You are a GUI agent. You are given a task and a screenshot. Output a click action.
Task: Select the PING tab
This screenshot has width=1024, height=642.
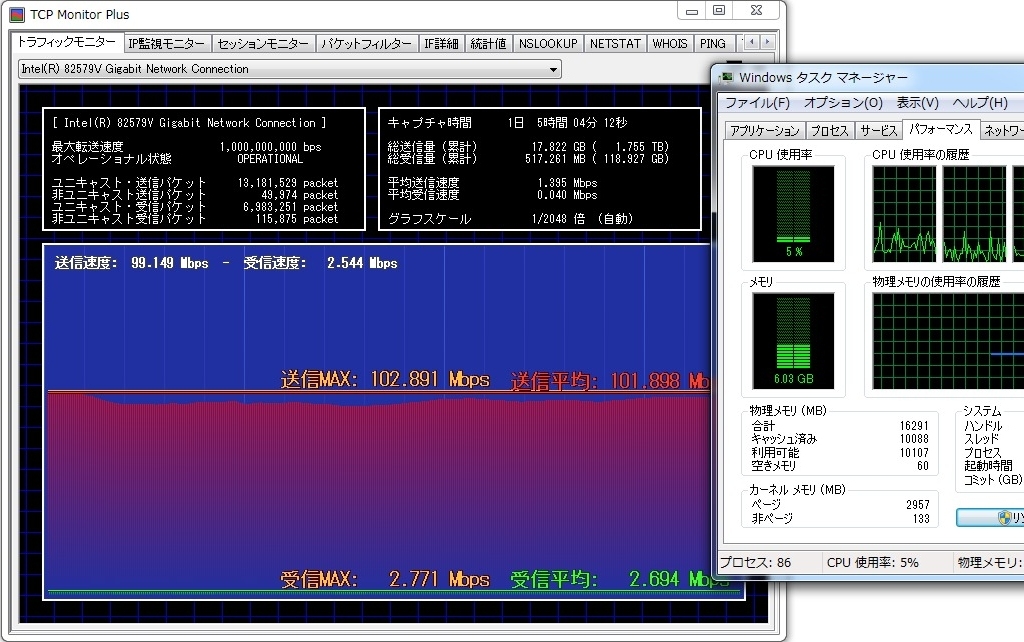(x=712, y=44)
